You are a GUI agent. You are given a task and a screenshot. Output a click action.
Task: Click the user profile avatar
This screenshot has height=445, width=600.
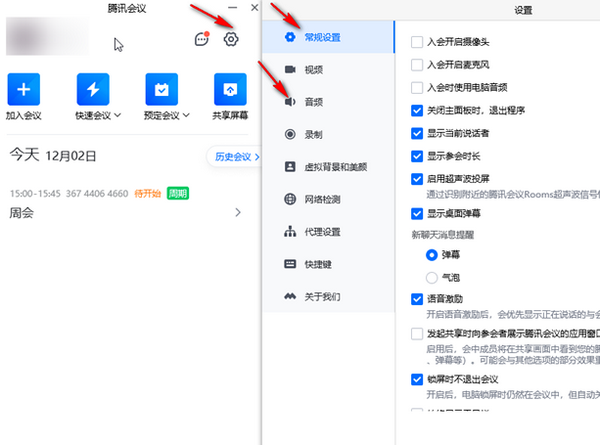(46, 38)
